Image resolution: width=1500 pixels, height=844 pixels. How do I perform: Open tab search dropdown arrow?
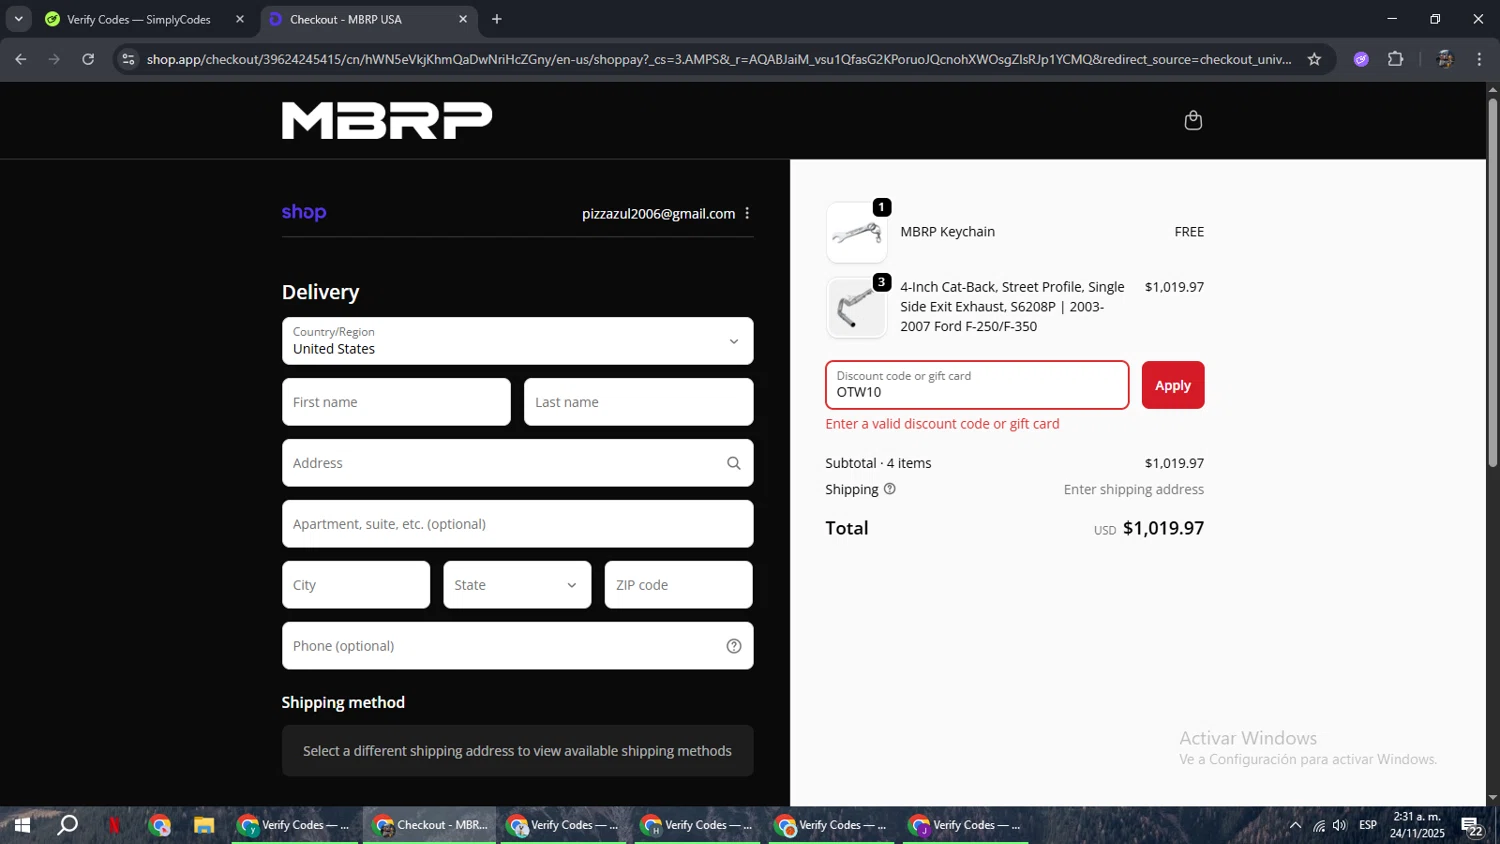(x=18, y=19)
